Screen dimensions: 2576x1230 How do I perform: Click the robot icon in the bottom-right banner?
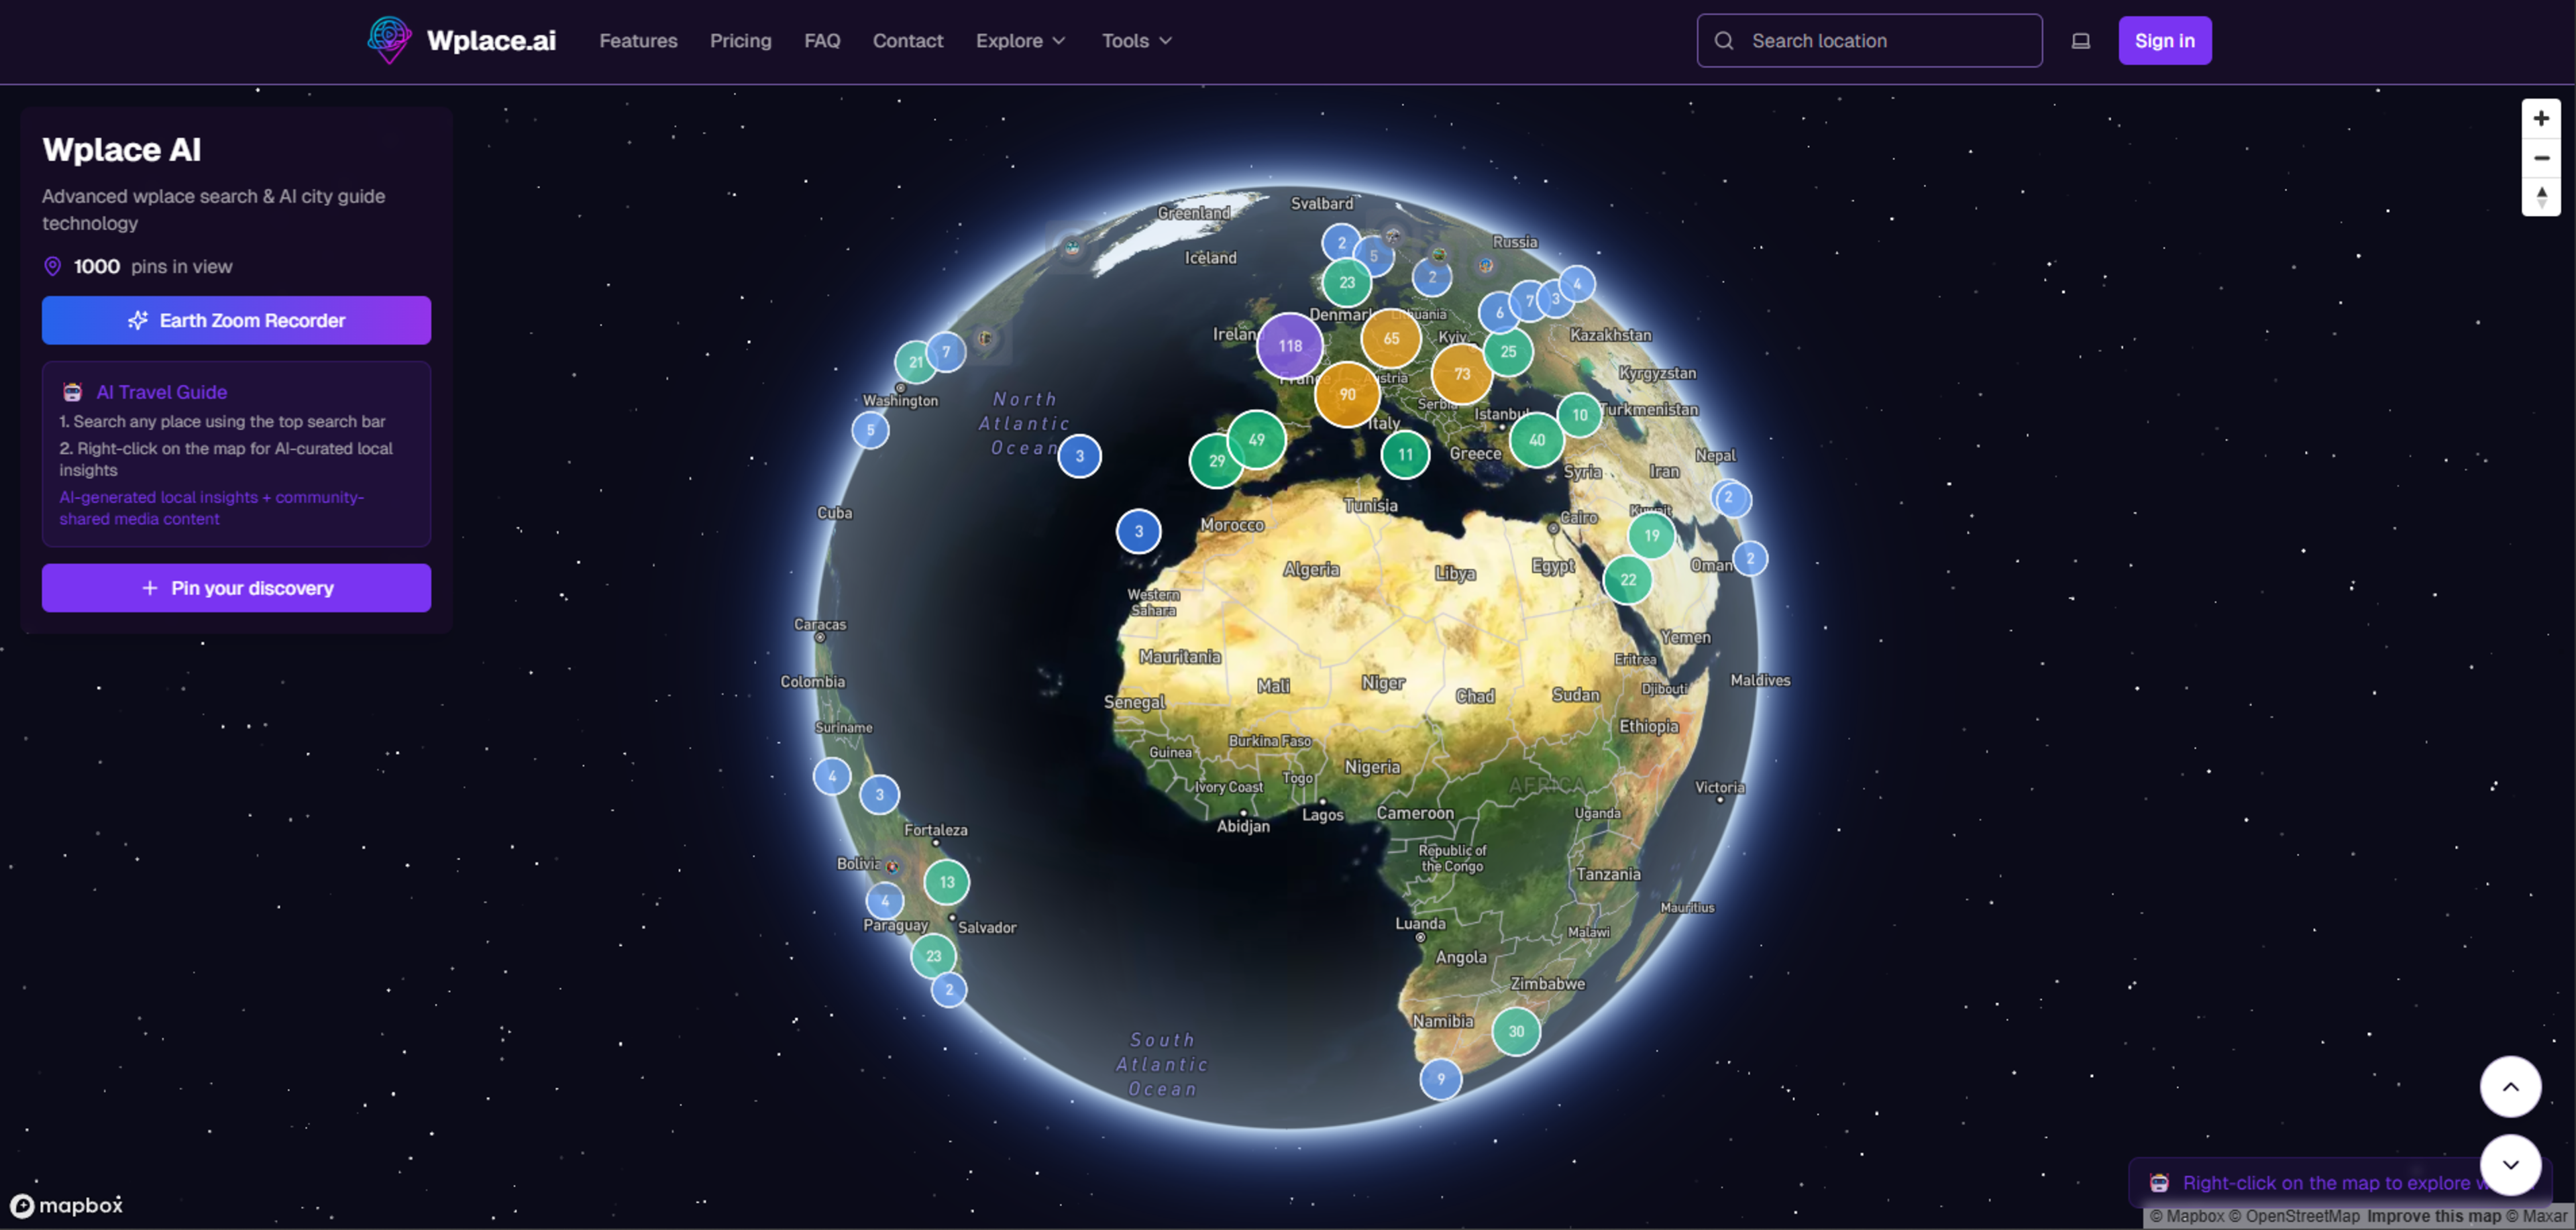(x=2159, y=1182)
